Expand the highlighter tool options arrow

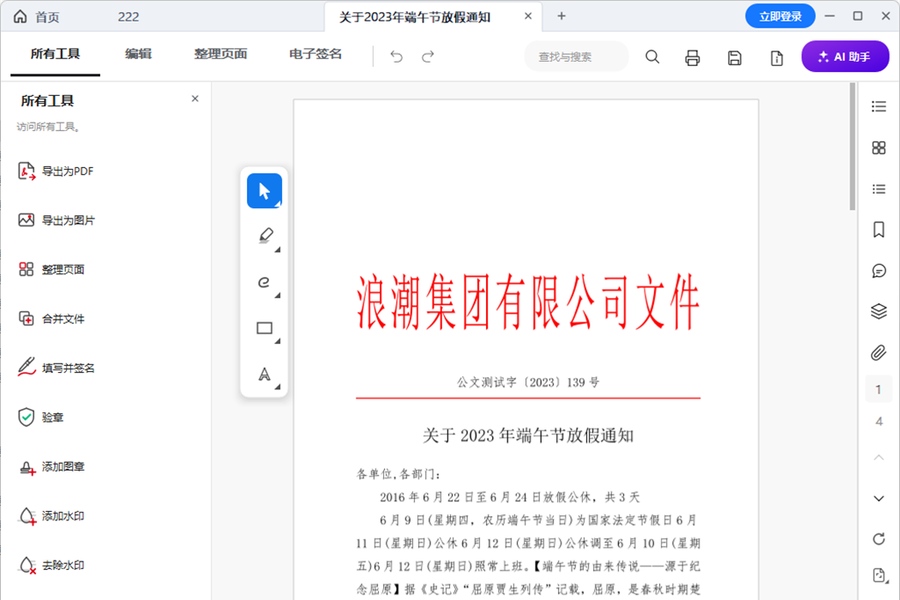[x=278, y=249]
